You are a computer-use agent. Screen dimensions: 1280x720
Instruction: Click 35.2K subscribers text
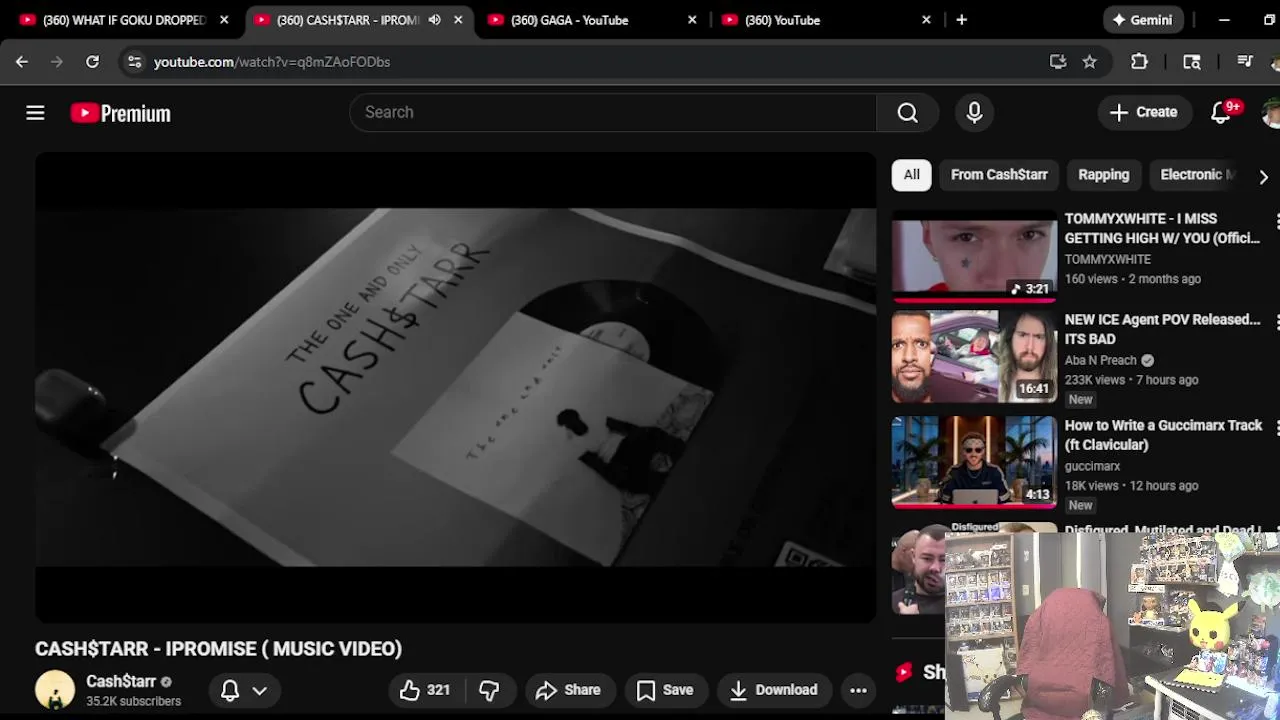point(133,701)
